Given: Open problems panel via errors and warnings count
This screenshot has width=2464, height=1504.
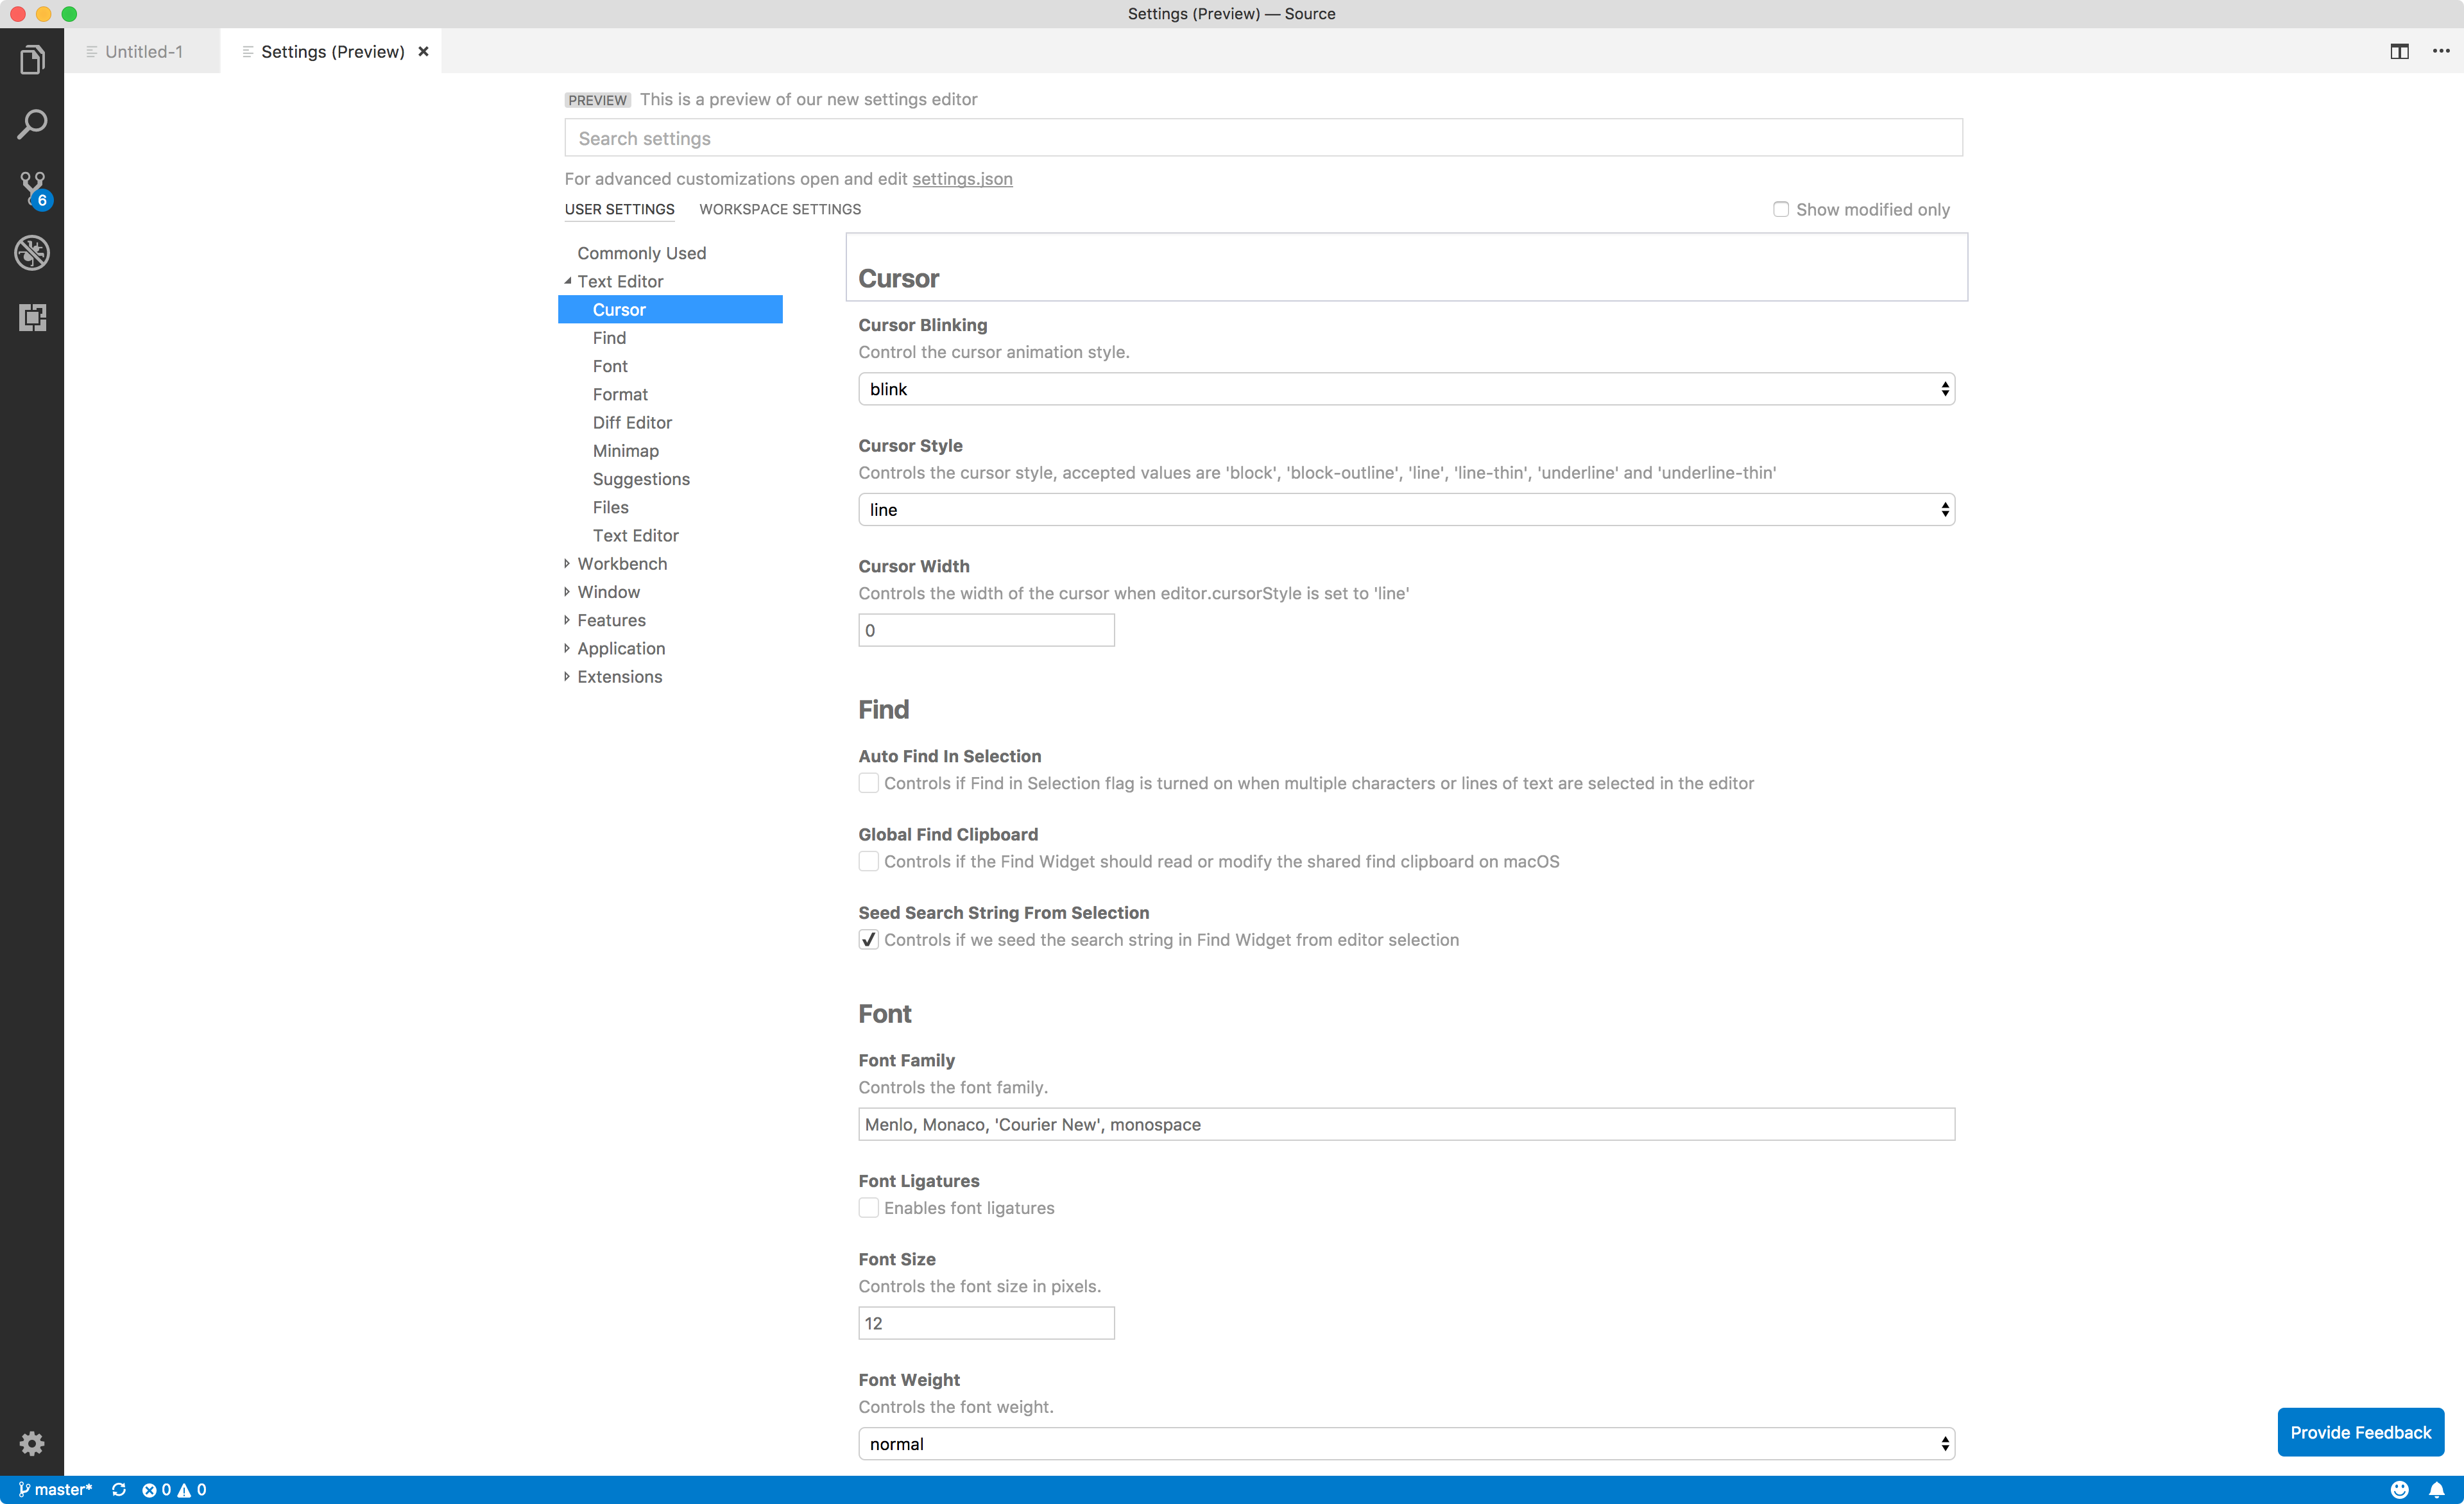Looking at the screenshot, I should (174, 1489).
